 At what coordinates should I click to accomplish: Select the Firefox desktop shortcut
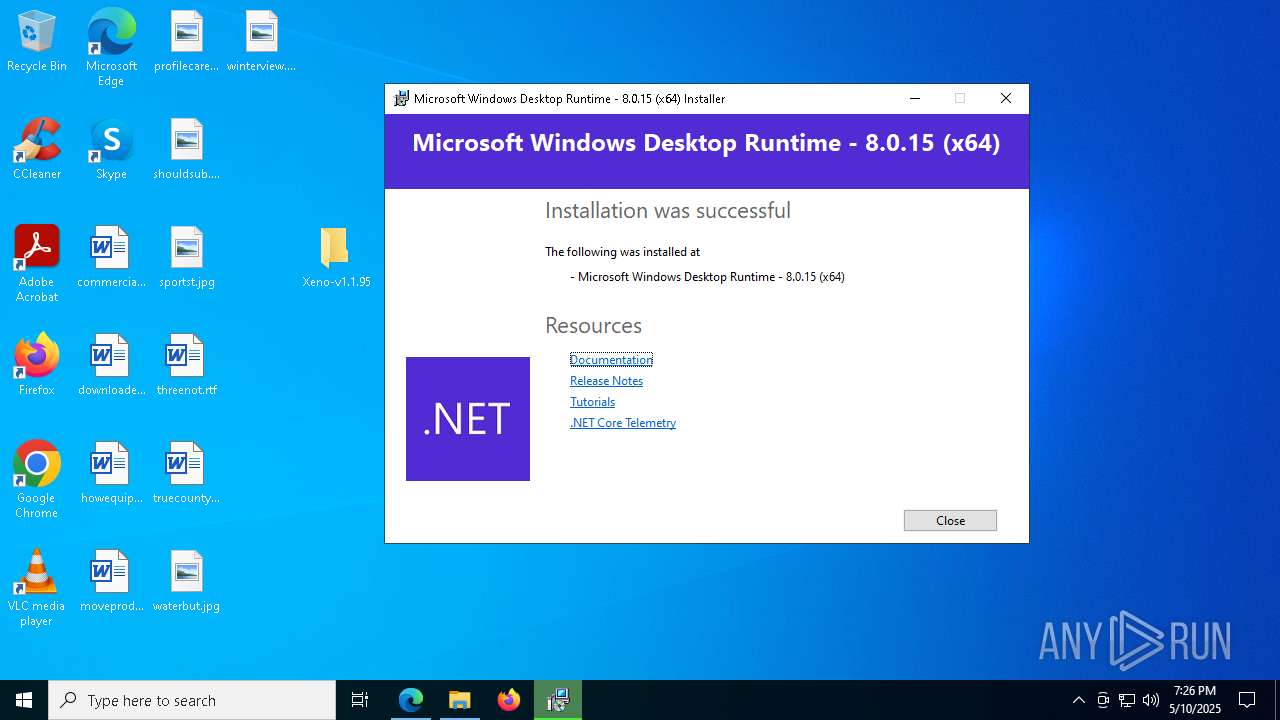[x=37, y=366]
